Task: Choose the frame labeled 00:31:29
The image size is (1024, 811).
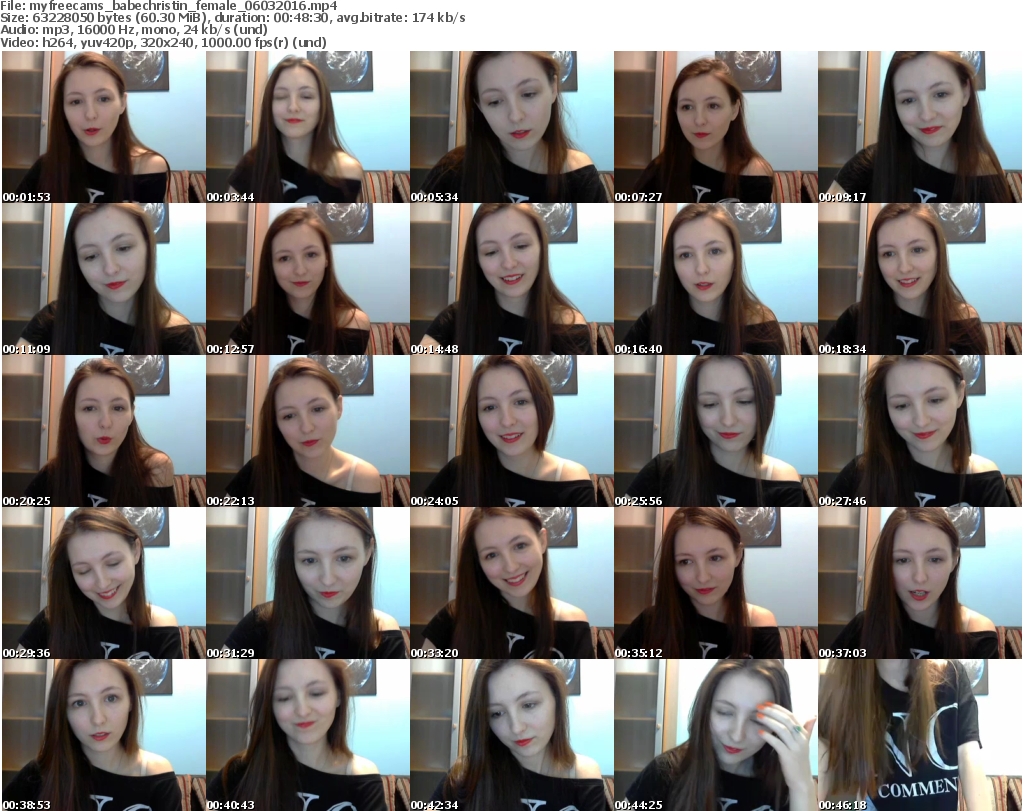Action: 308,583
